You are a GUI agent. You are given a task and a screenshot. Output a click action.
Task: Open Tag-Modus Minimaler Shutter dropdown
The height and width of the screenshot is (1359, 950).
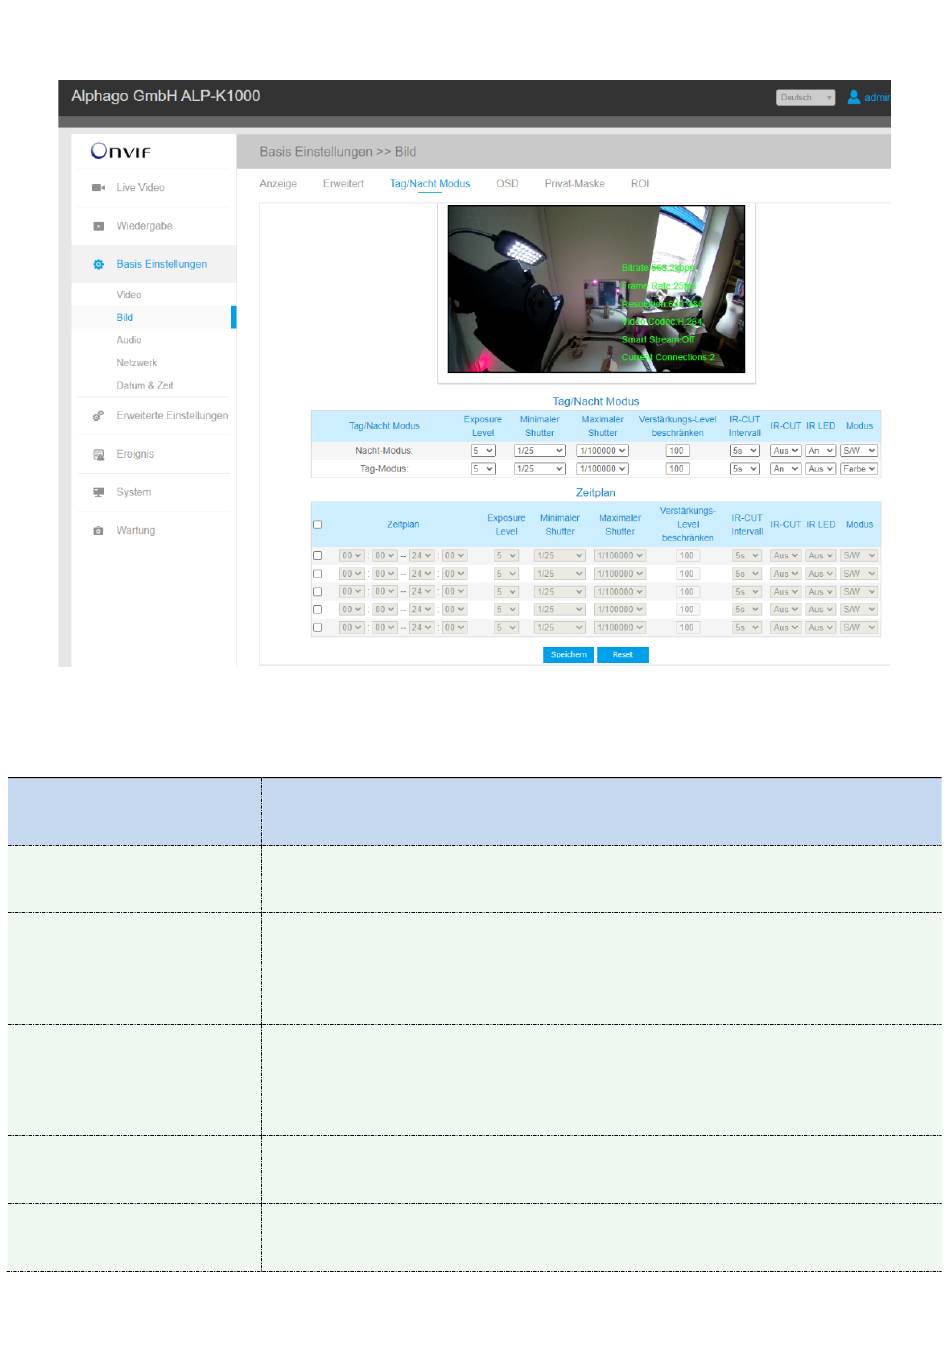coord(540,469)
